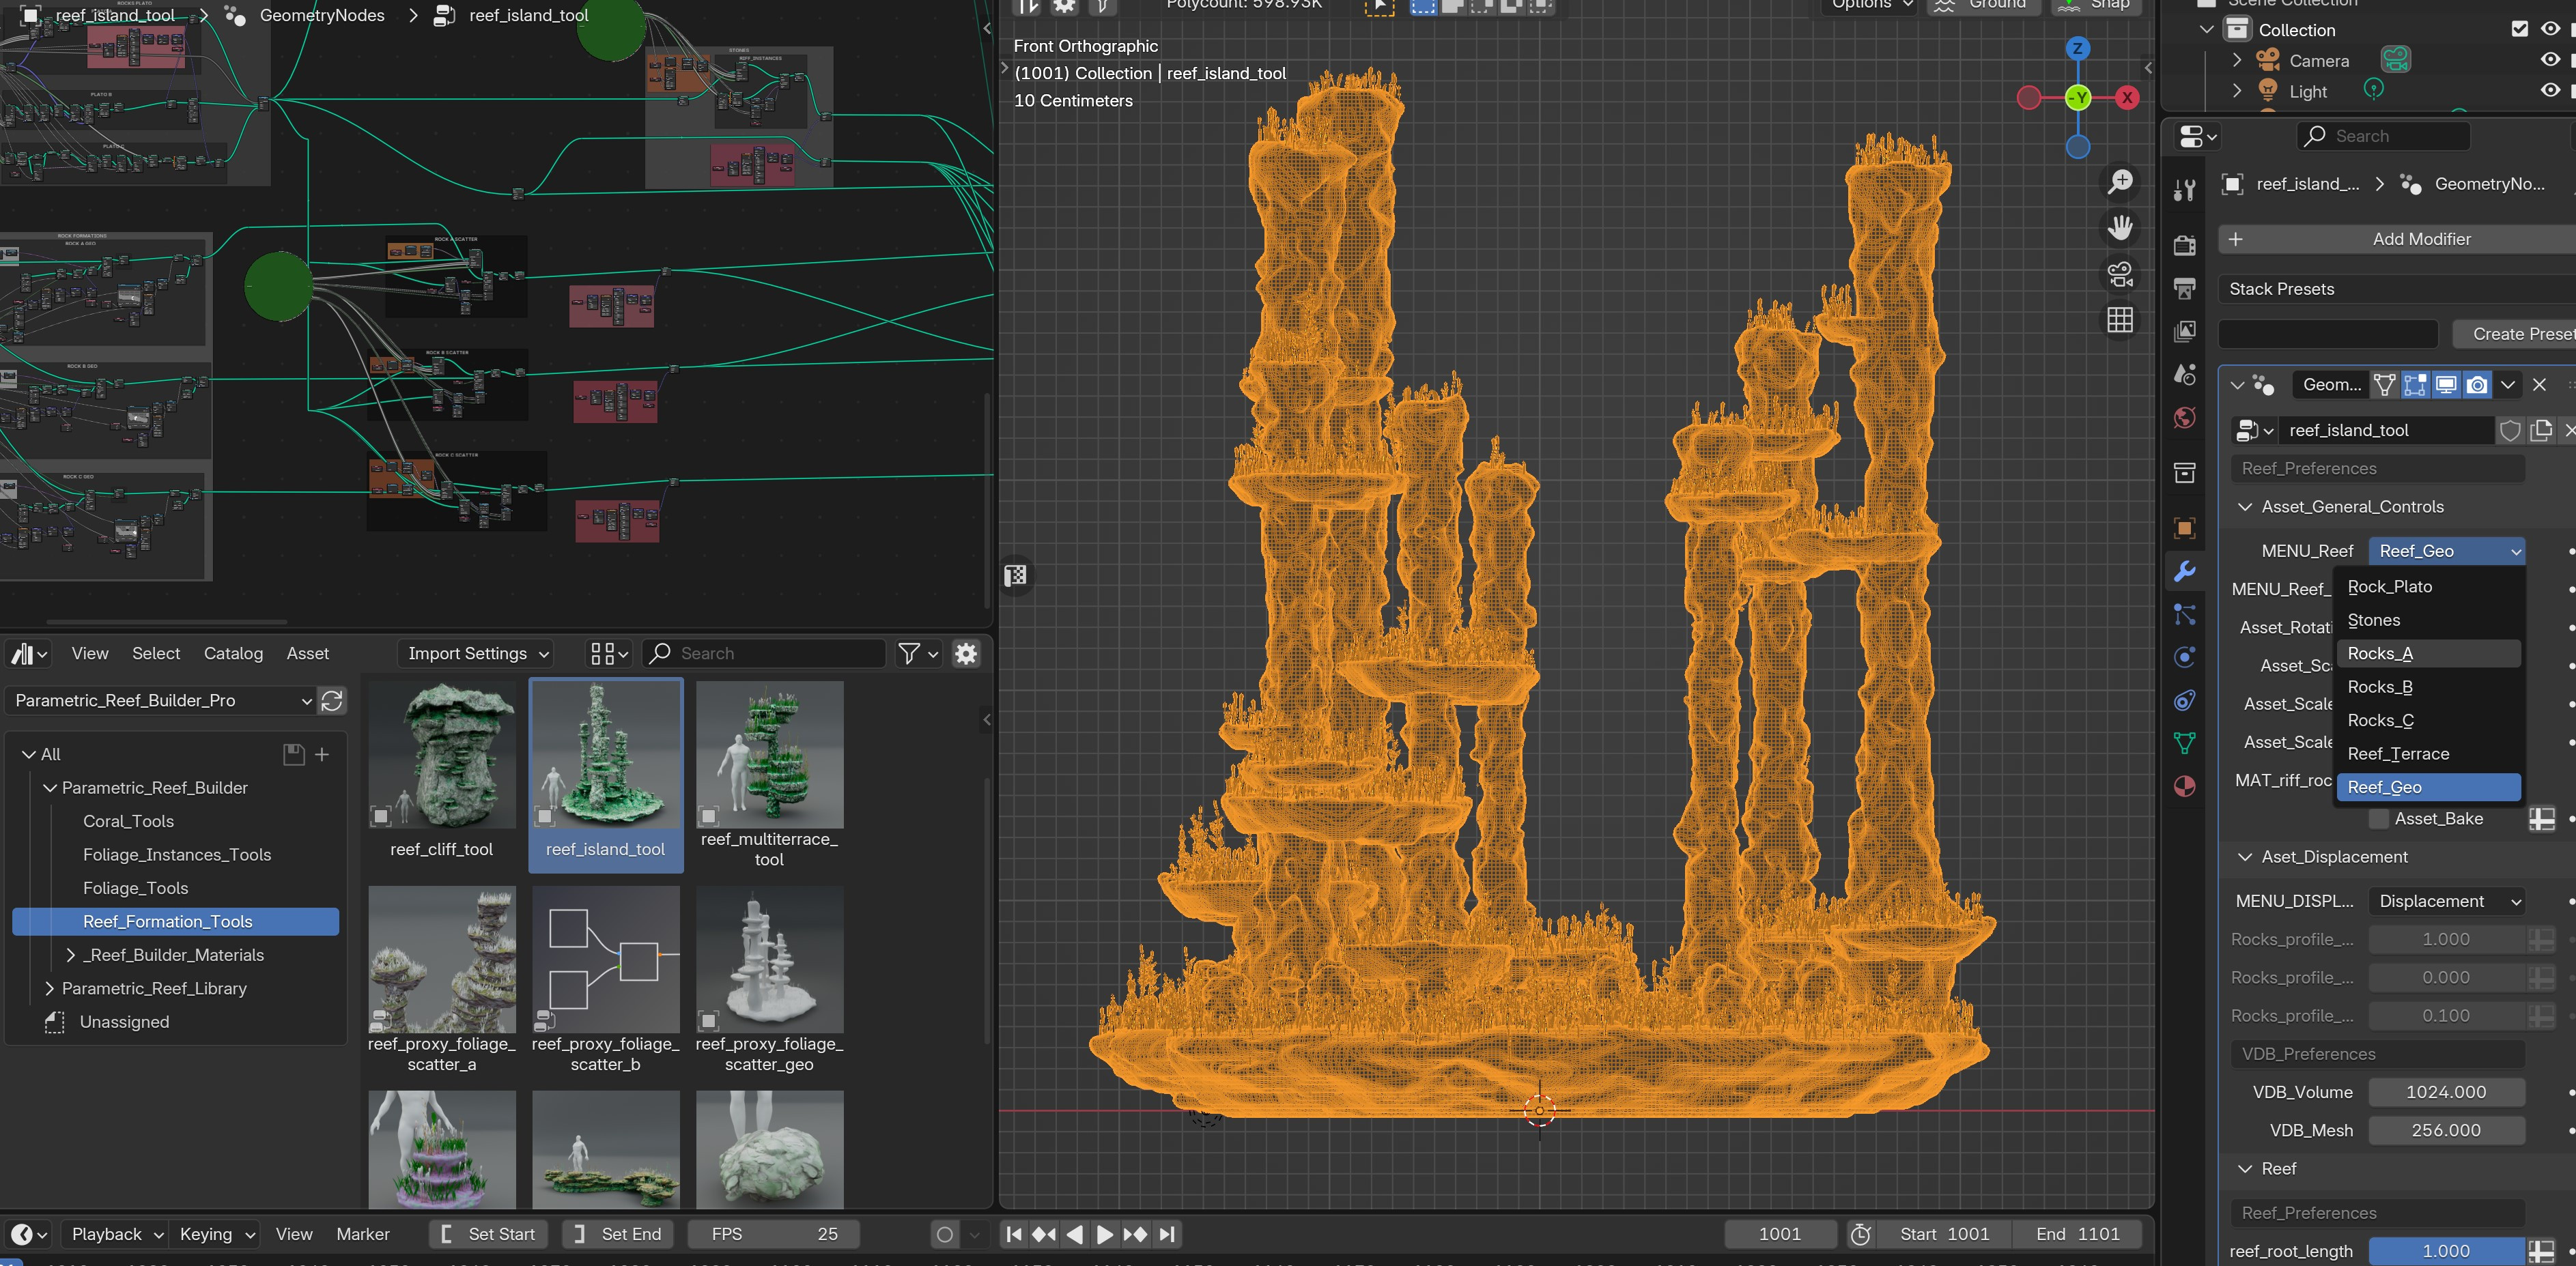Open the Modifiers wrench properties tab
Viewport: 2576px width, 1266px height.
2185,571
